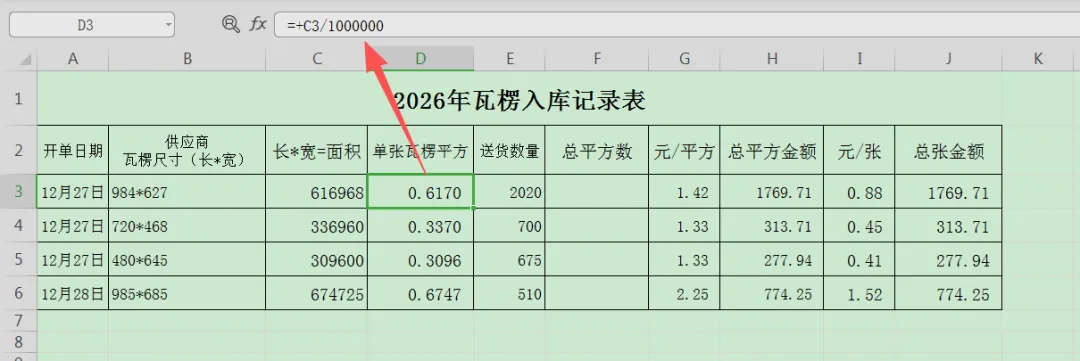The width and height of the screenshot is (1080, 361).
Task: Select row 7 header
Action: point(19,320)
